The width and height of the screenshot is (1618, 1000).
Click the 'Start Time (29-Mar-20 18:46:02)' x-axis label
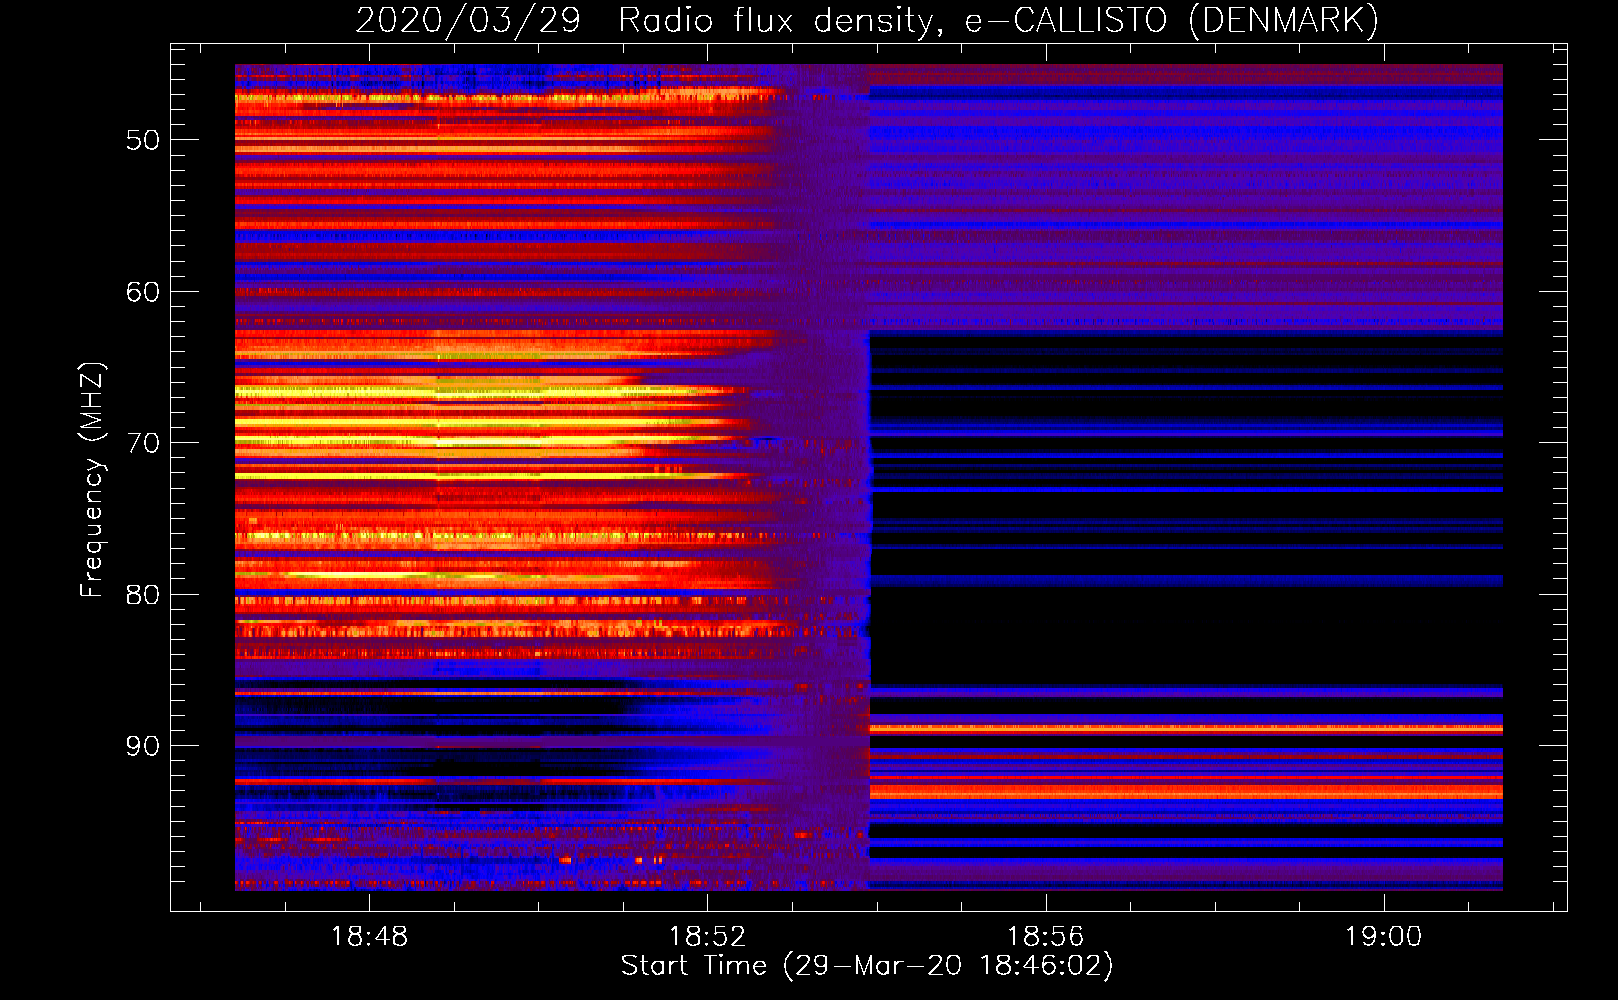pyautogui.click(x=867, y=966)
